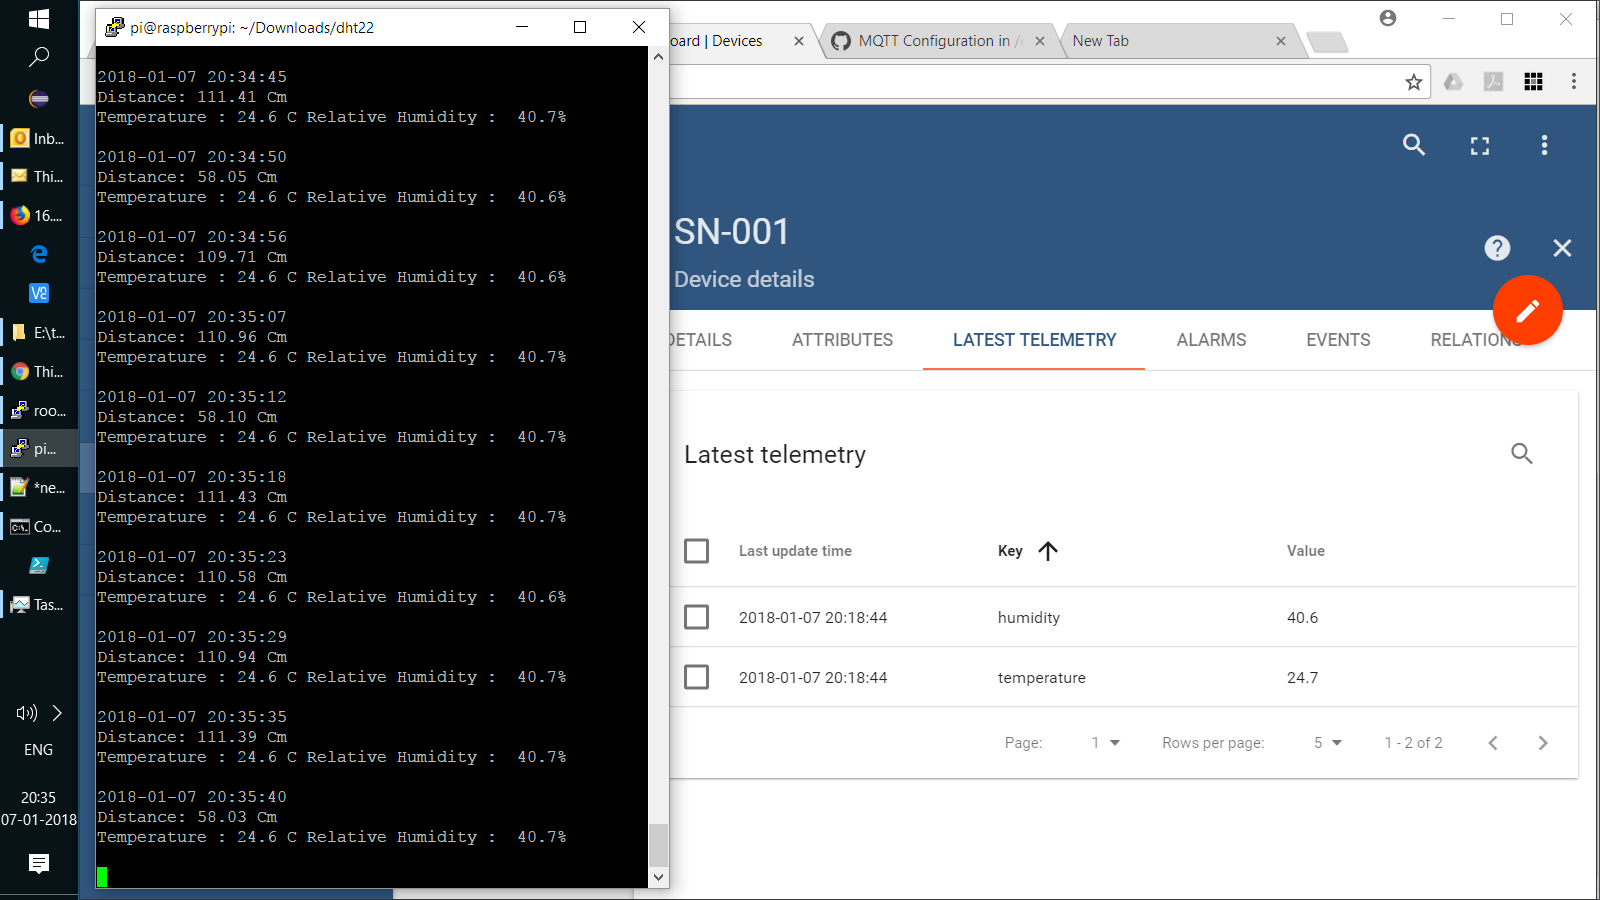Viewport: 1600px width, 900px height.
Task: Switch to the ALARMS tab
Action: (1211, 340)
